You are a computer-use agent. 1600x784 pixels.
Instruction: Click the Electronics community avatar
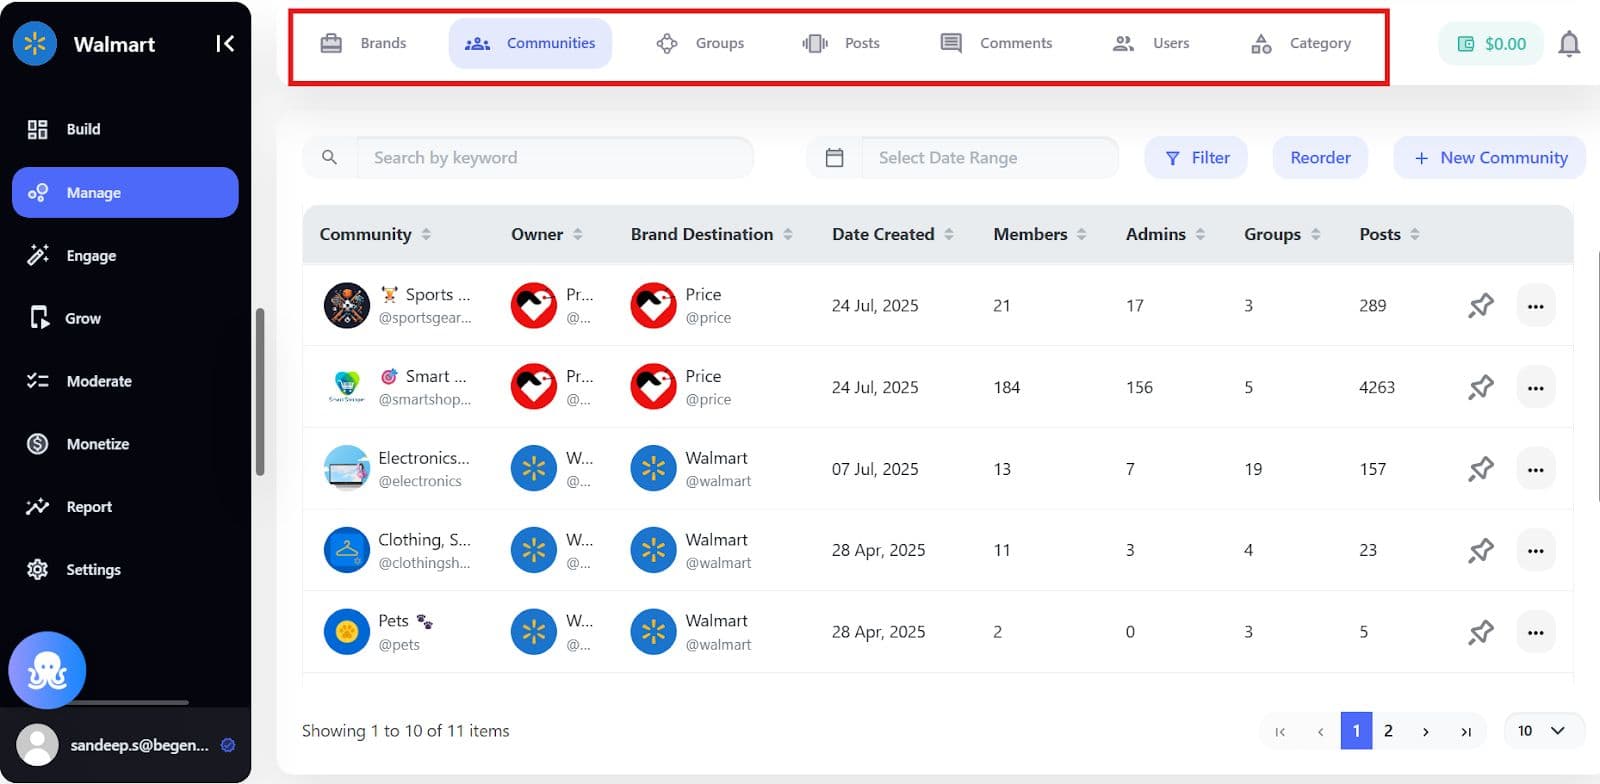(x=347, y=469)
